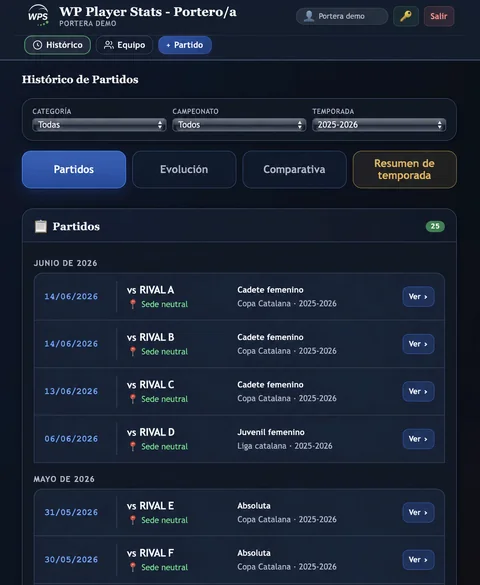Click the clipboard icon next to Partidos heading

tap(41, 226)
